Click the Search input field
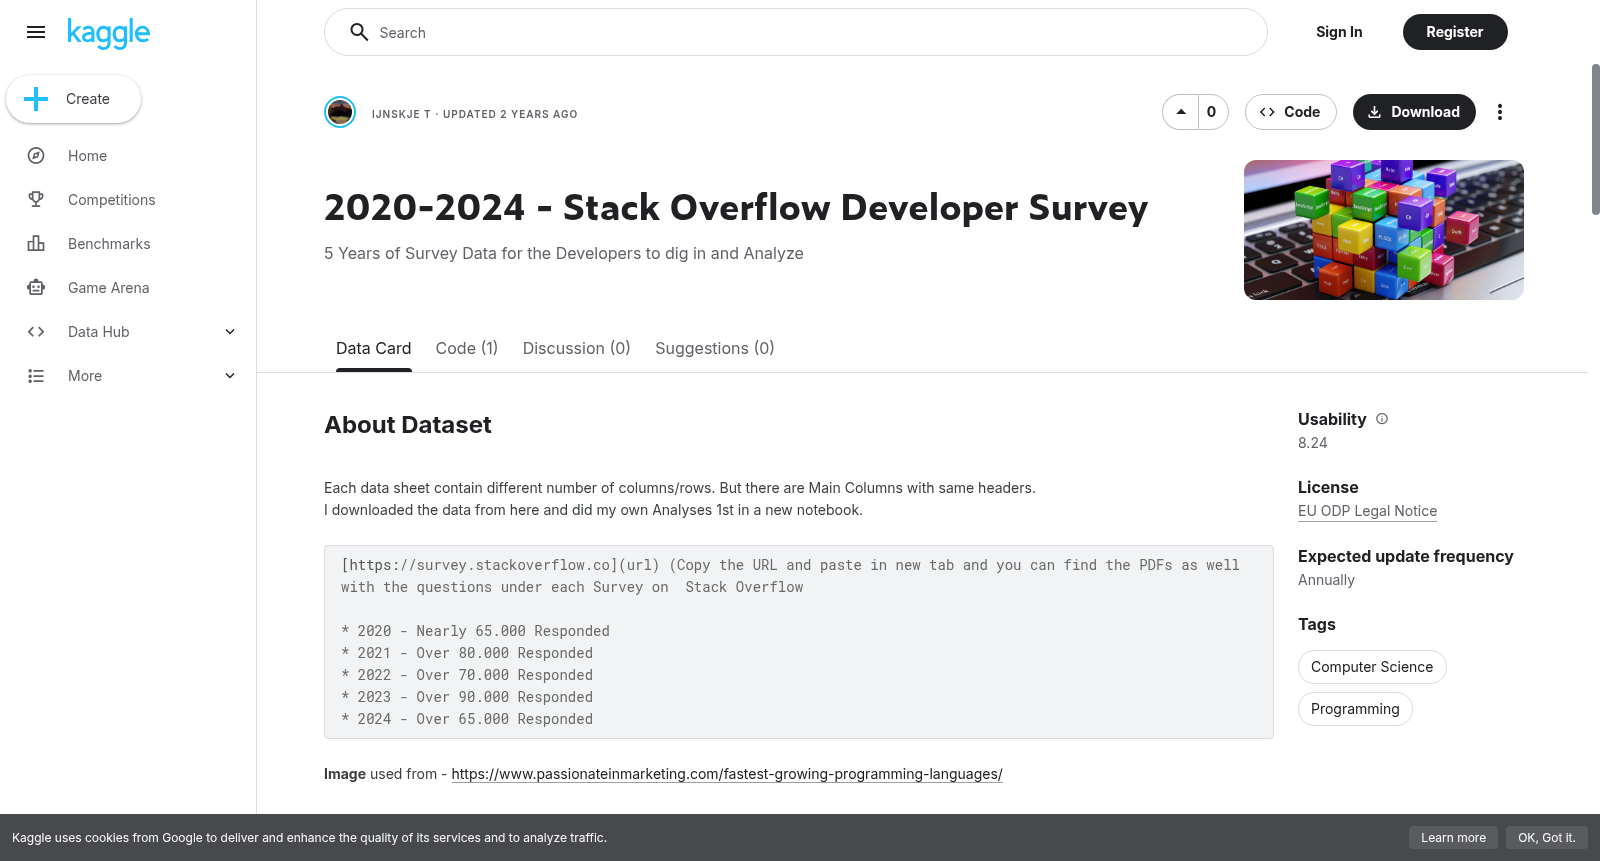1600x861 pixels. click(x=796, y=32)
